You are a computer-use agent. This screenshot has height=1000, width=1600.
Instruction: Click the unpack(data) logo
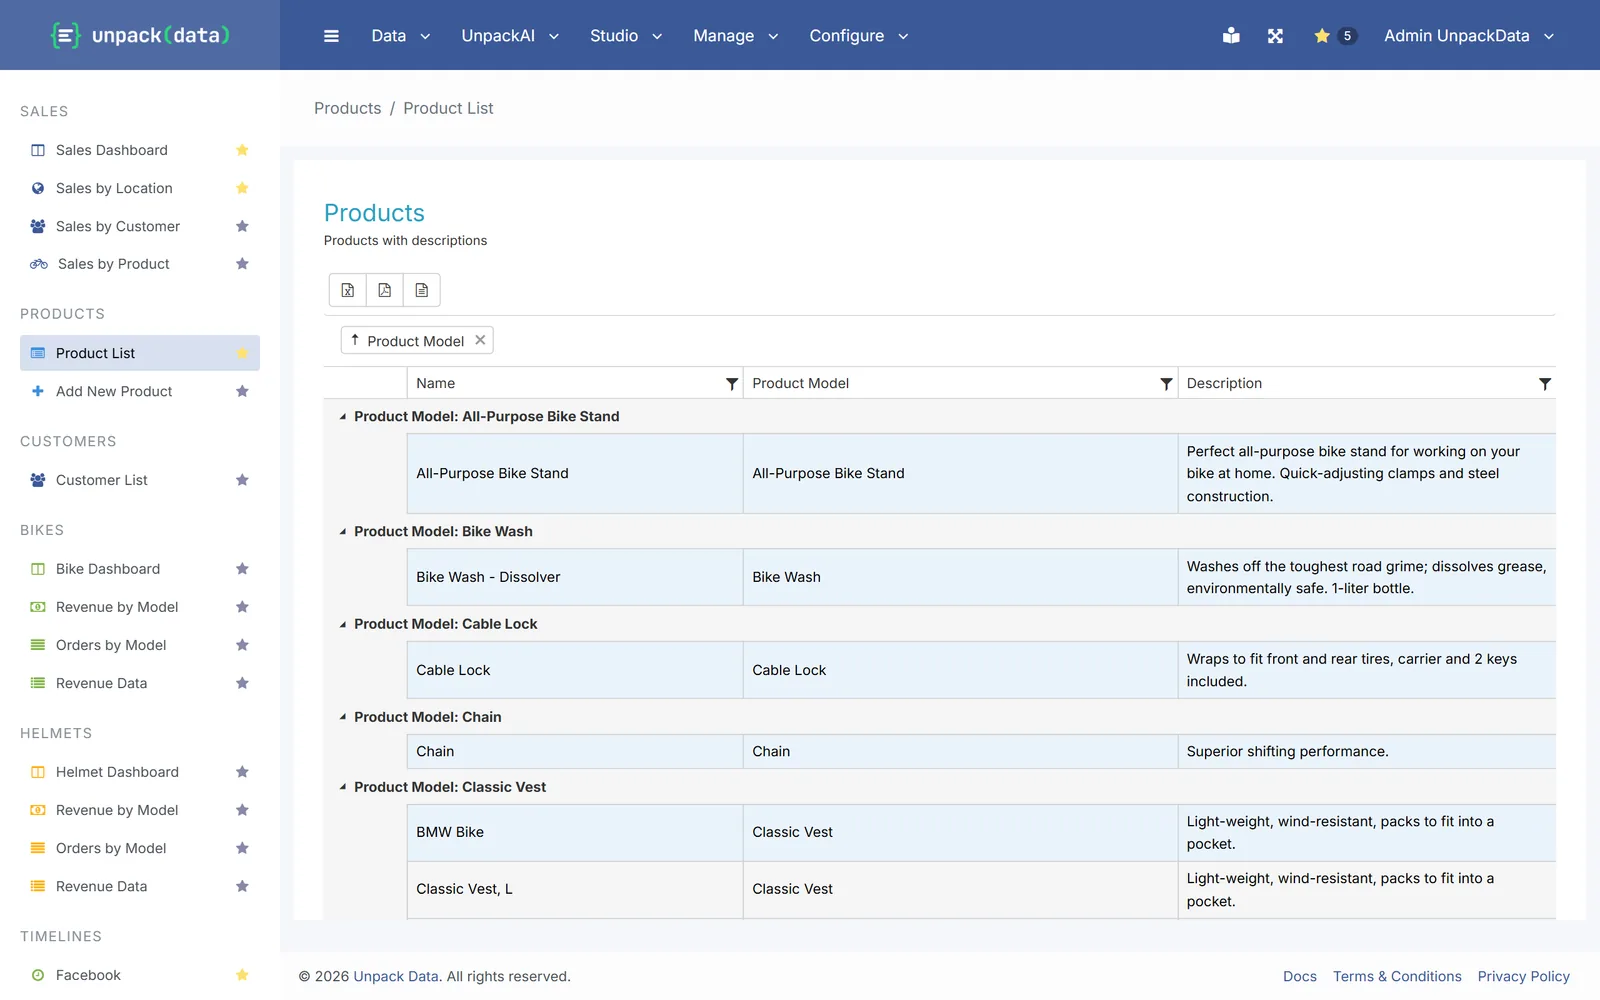click(140, 35)
